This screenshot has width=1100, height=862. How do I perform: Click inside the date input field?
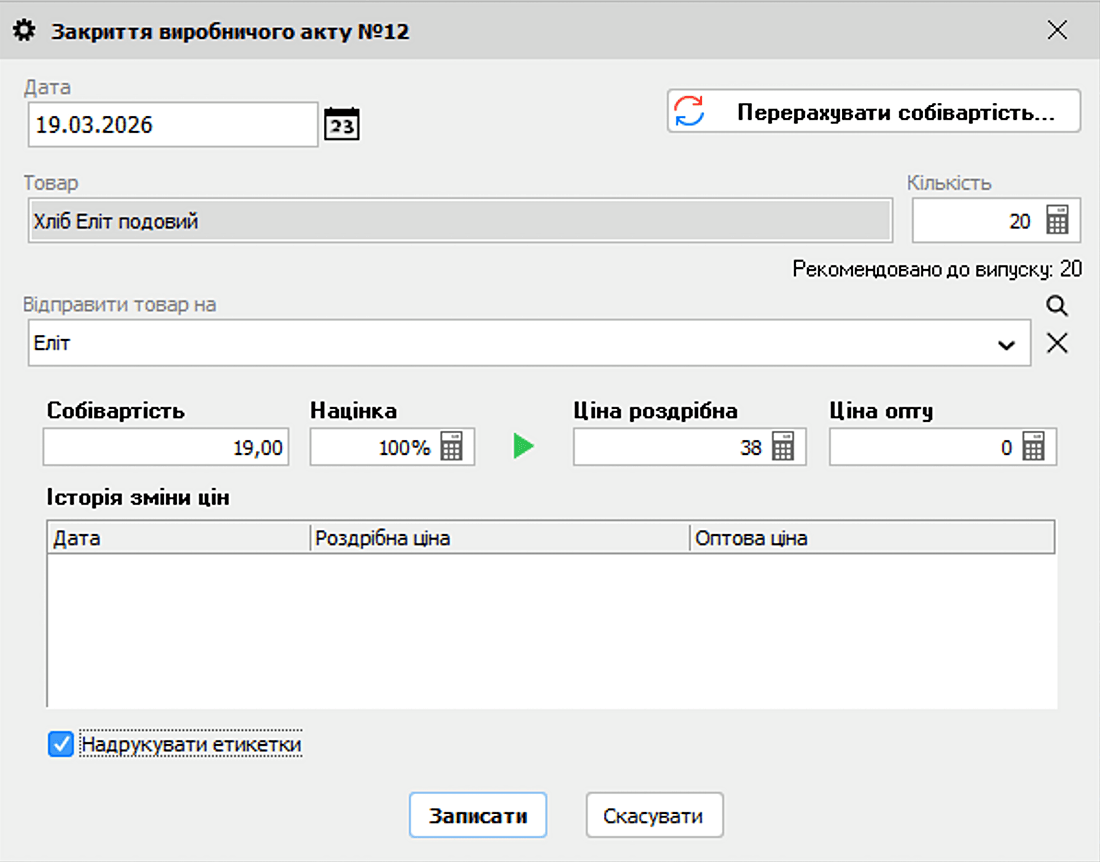pos(170,124)
